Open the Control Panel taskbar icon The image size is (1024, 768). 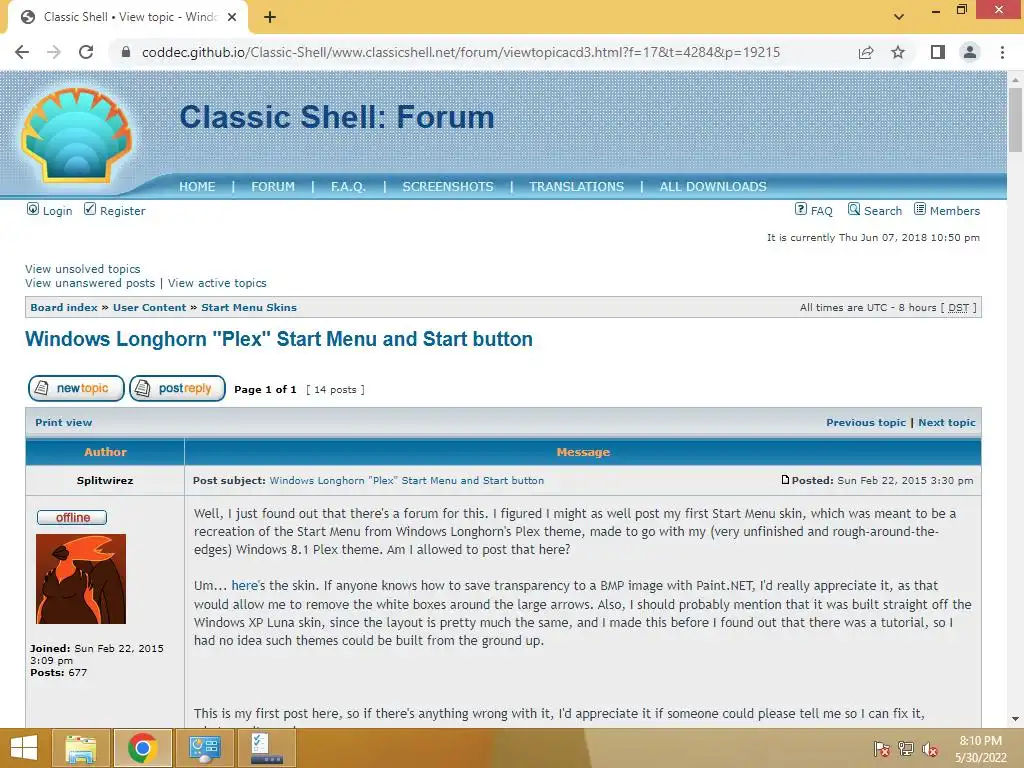click(204, 748)
